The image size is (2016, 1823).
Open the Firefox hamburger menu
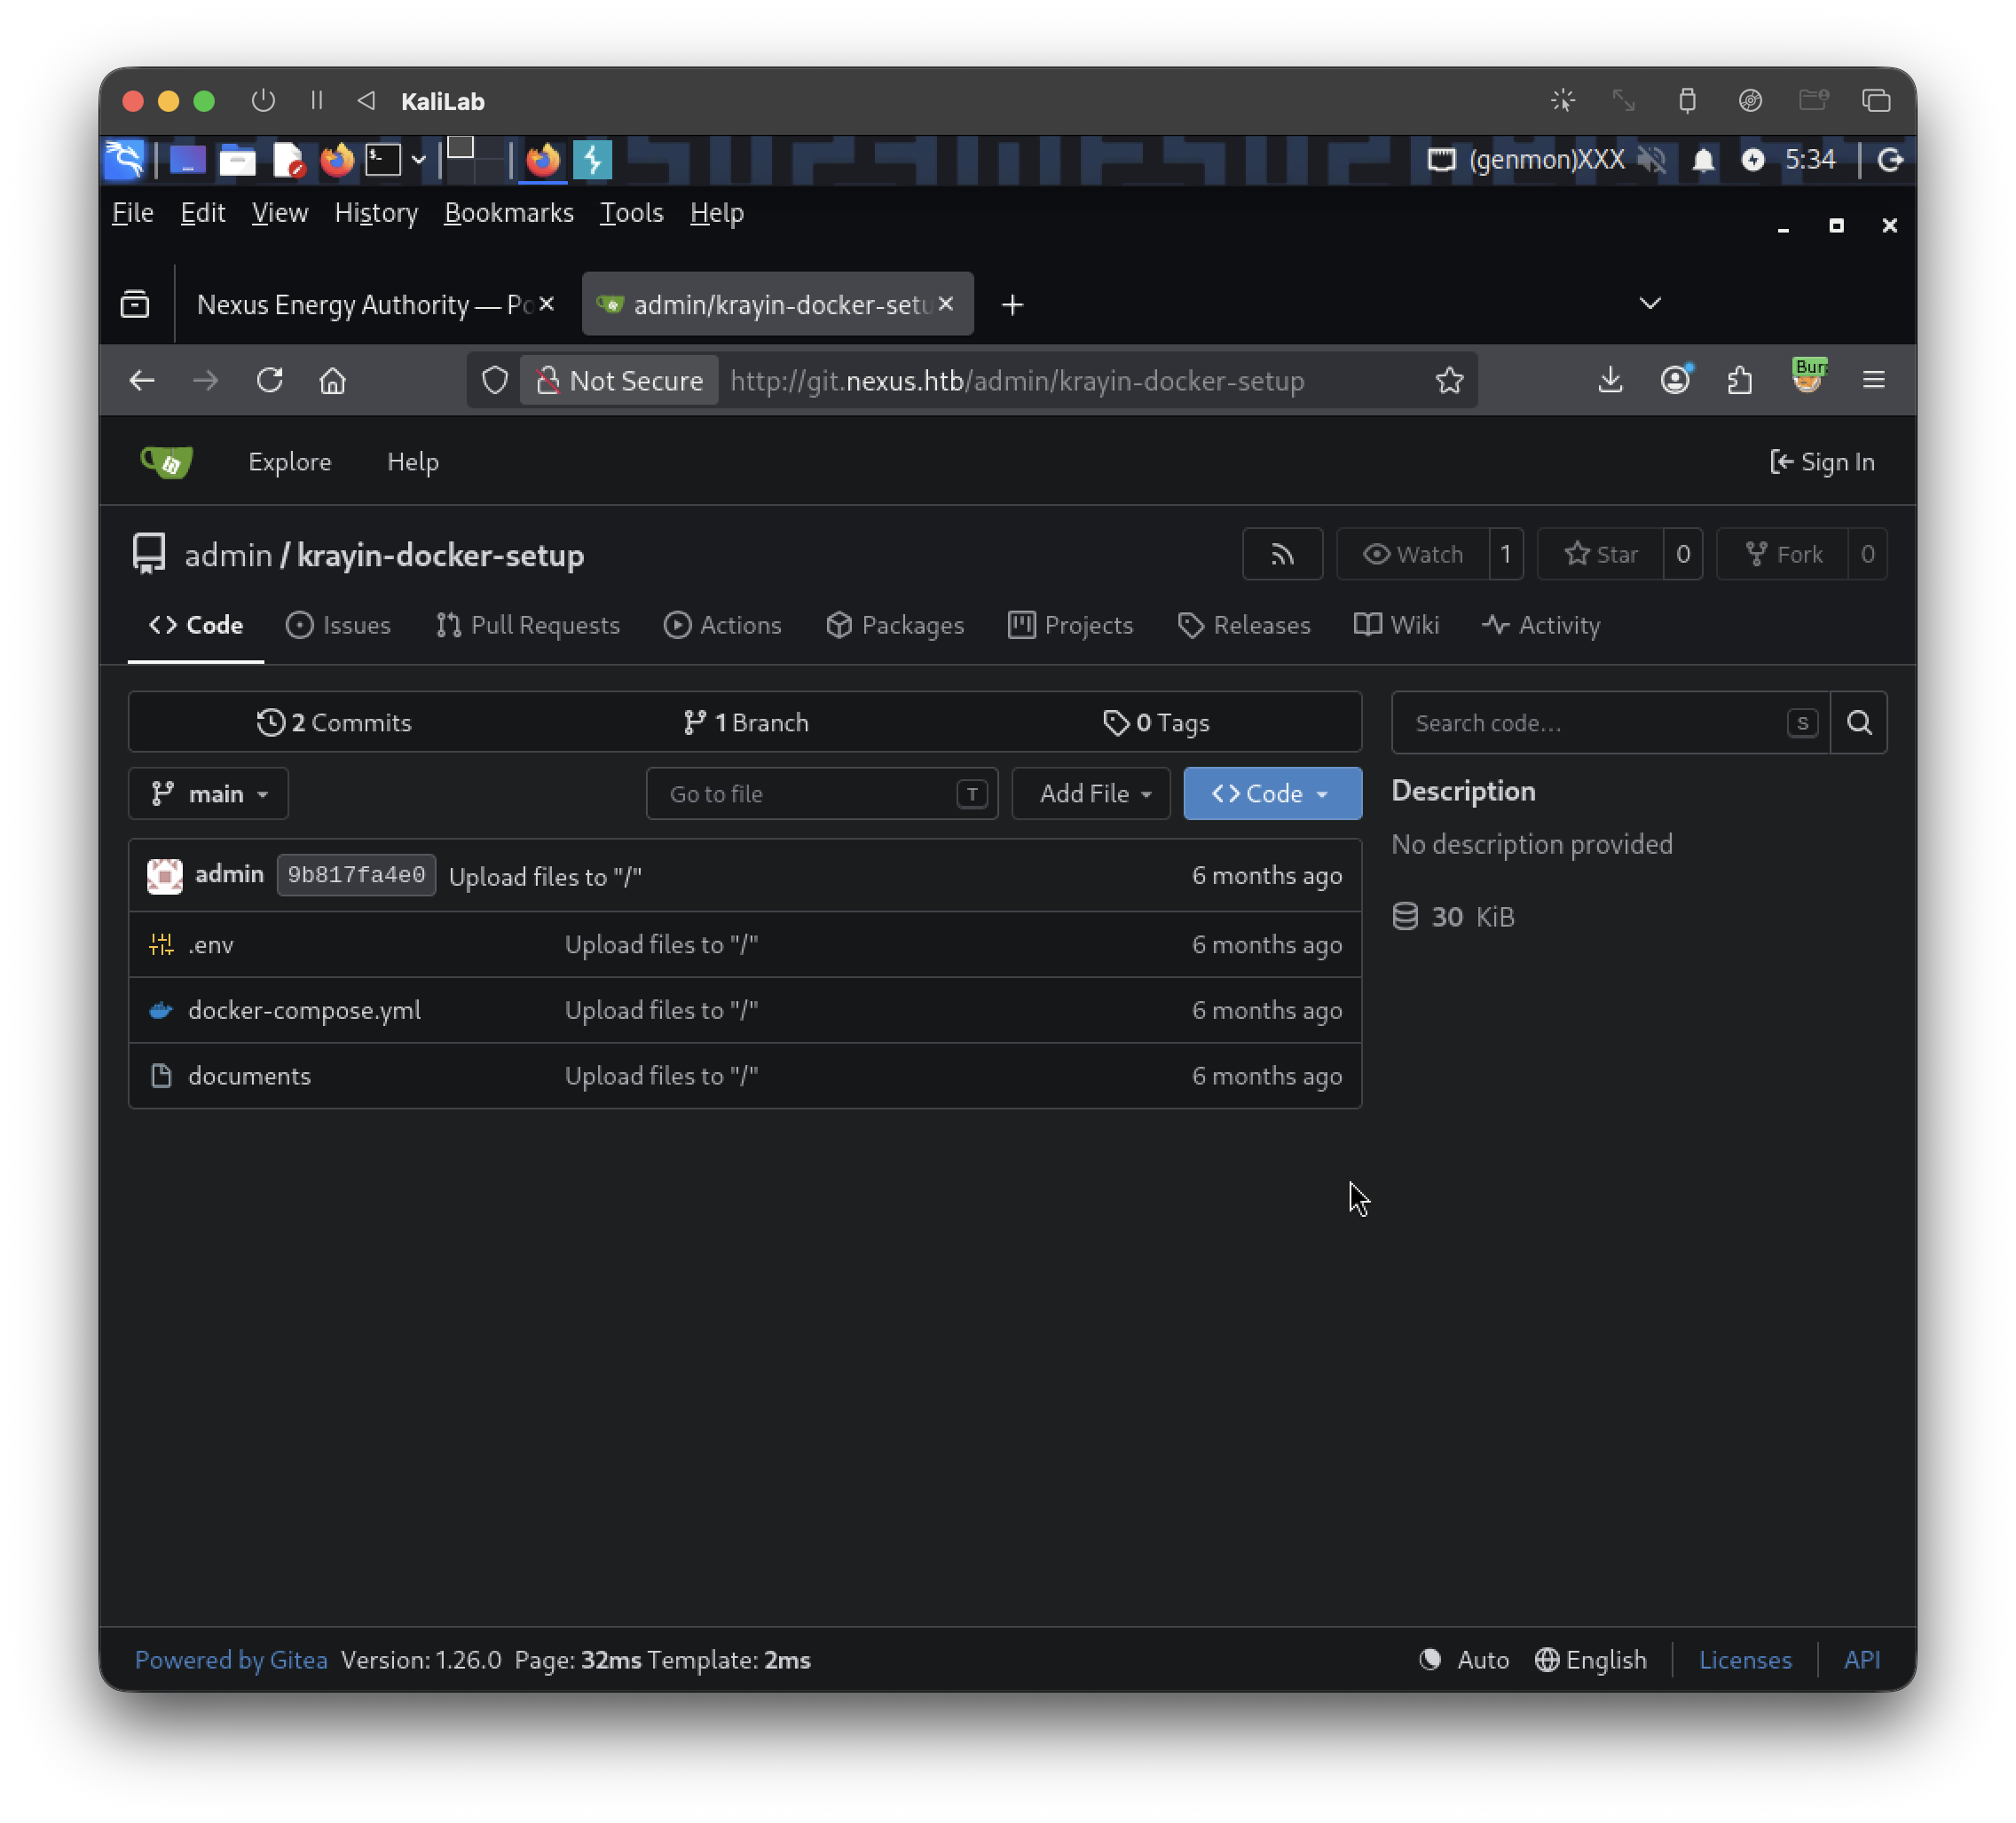1873,380
